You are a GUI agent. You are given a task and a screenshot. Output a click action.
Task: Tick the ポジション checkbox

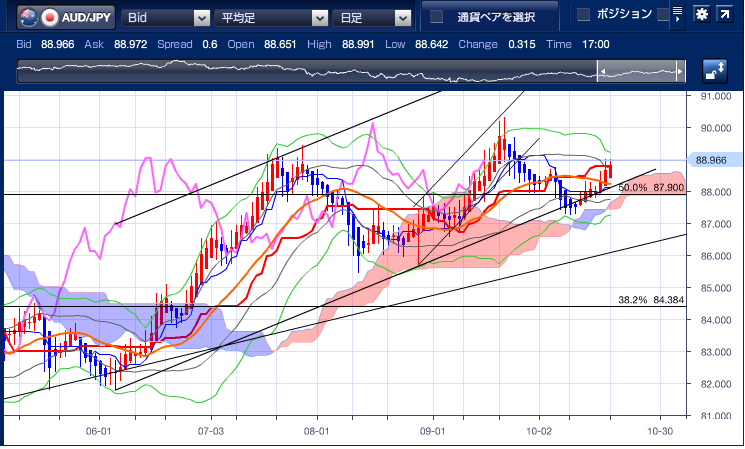click(x=584, y=14)
